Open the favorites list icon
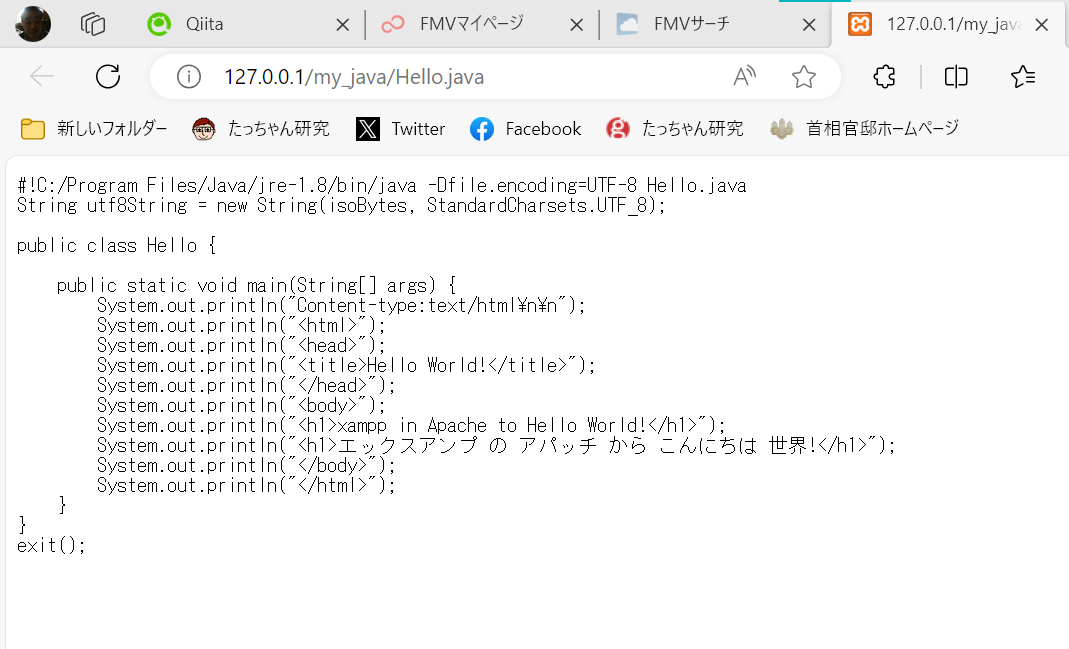The width and height of the screenshot is (1069, 649). tap(1022, 76)
